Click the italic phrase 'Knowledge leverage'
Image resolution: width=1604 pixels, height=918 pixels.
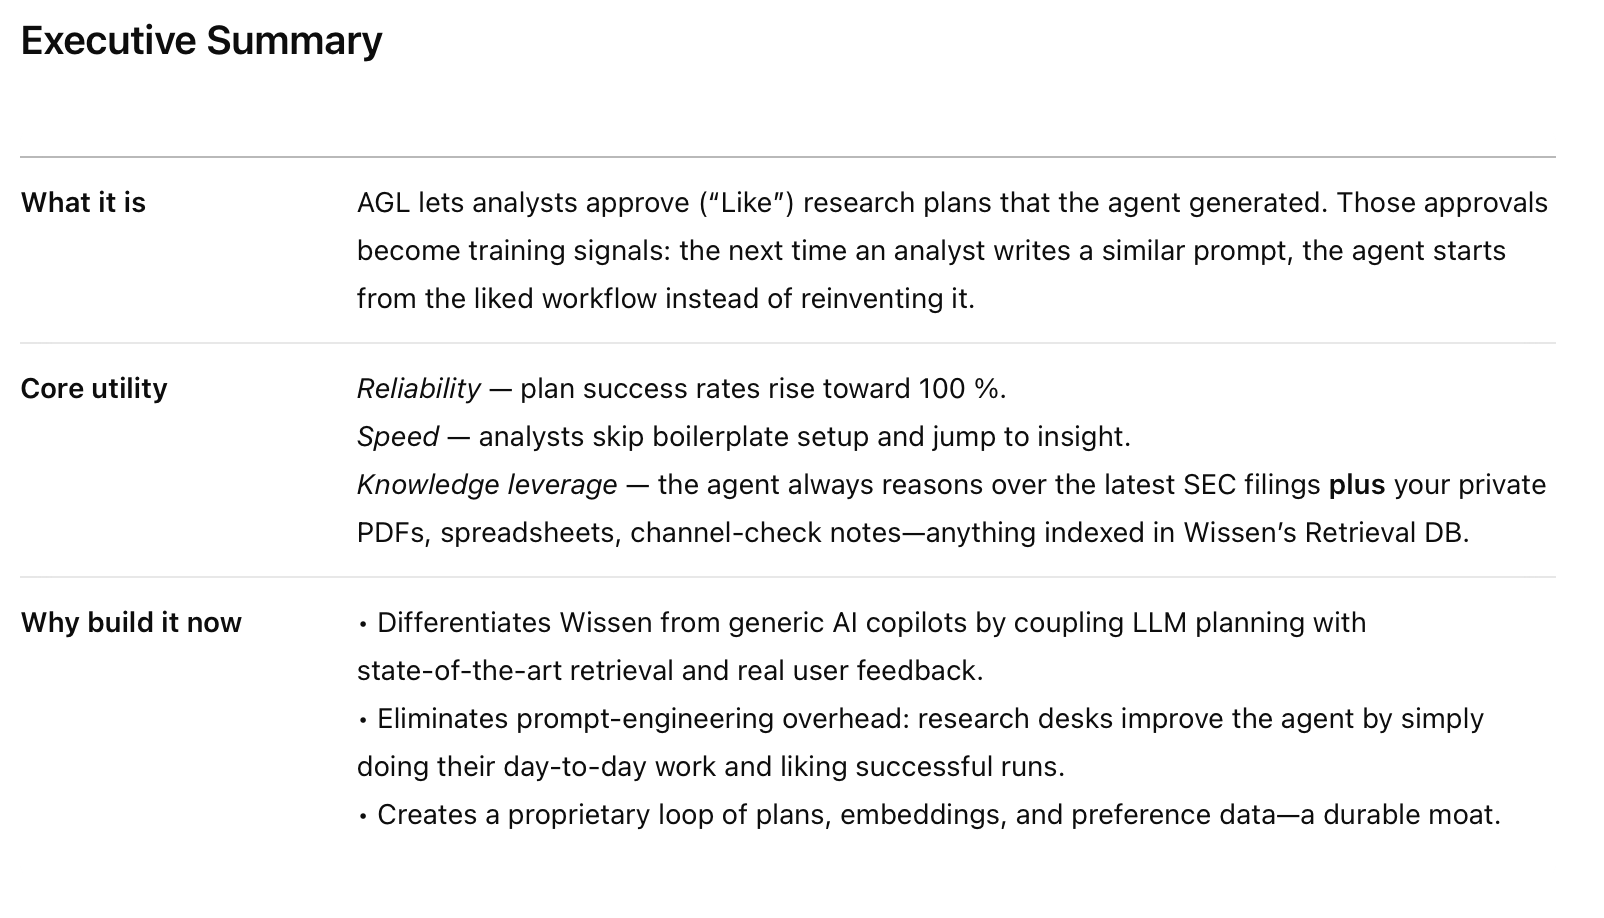(487, 485)
